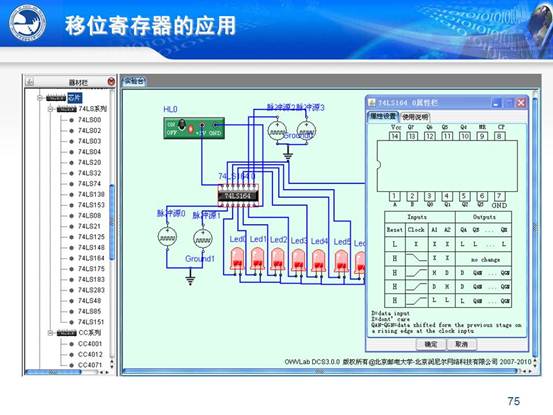Click the 脉冲源3 pulse source component
Screen dimensions: 553x415
[306, 131]
